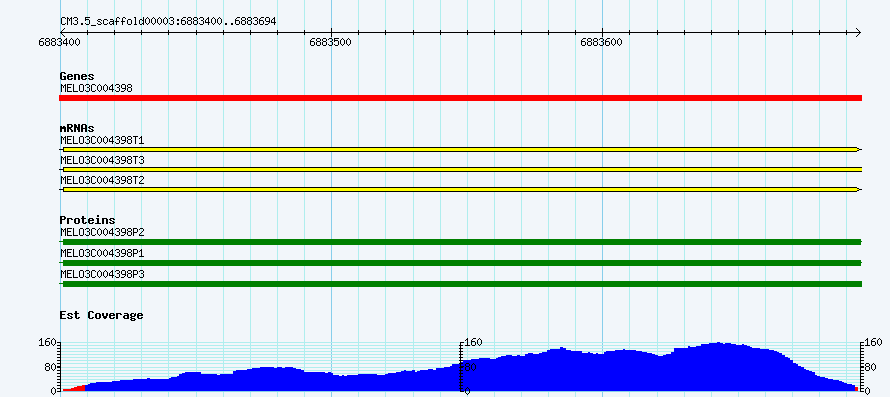Click the left arrow of the ruler

63,32
